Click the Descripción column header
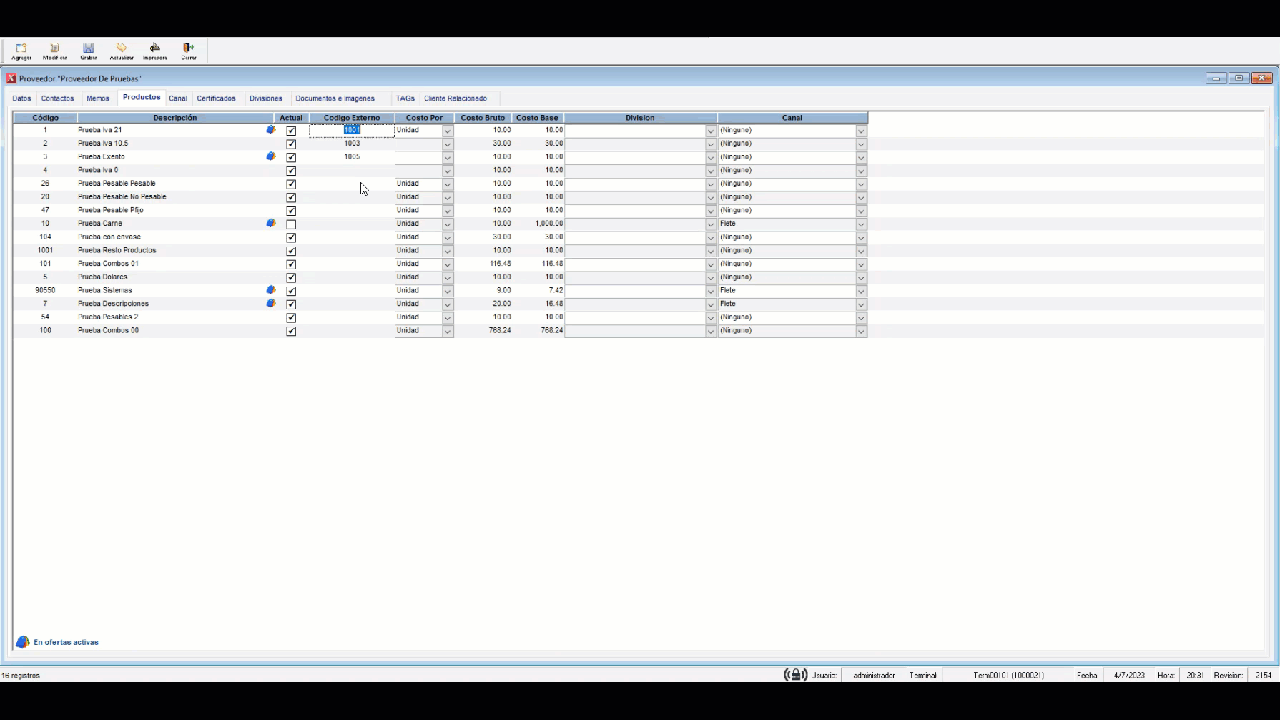This screenshot has height=720, width=1280. click(x=175, y=118)
